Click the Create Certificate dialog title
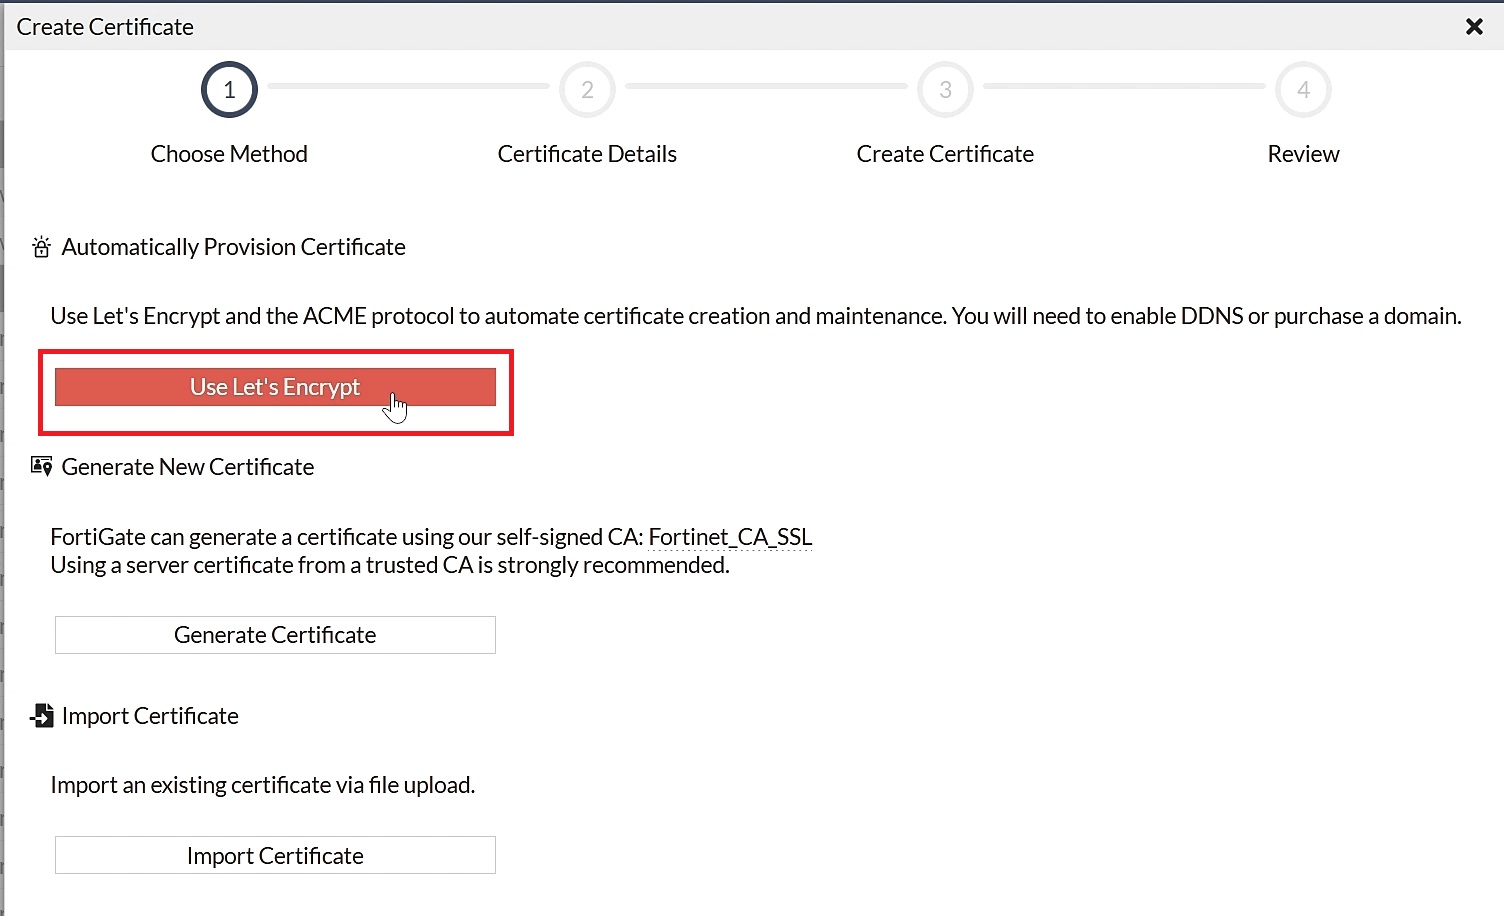 pyautogui.click(x=105, y=27)
